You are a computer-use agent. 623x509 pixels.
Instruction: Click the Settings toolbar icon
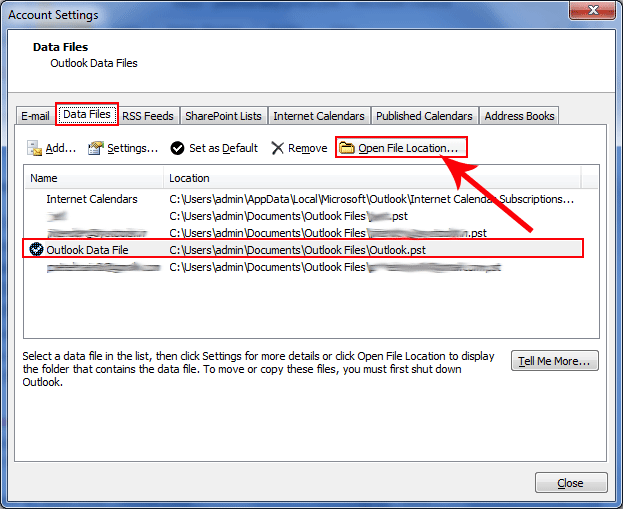point(96,148)
